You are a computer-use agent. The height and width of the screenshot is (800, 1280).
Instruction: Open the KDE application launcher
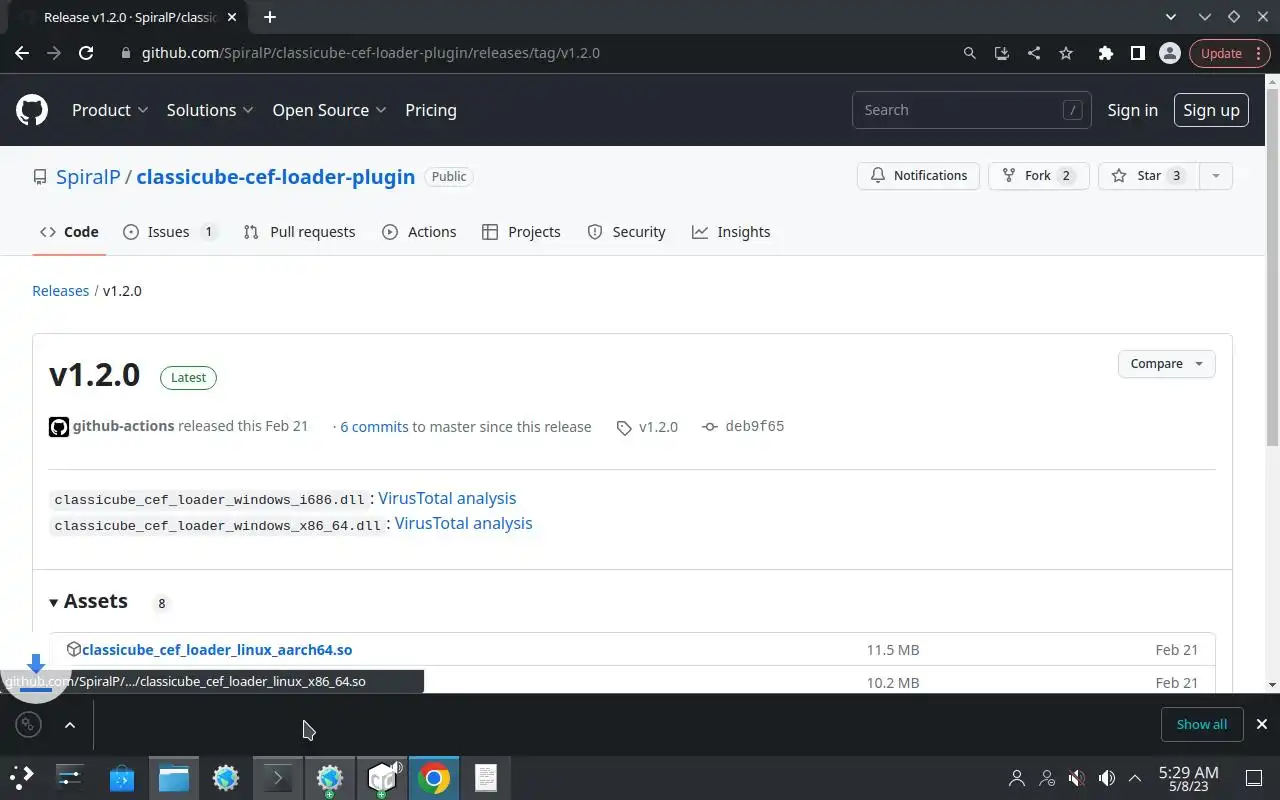[x=22, y=777]
